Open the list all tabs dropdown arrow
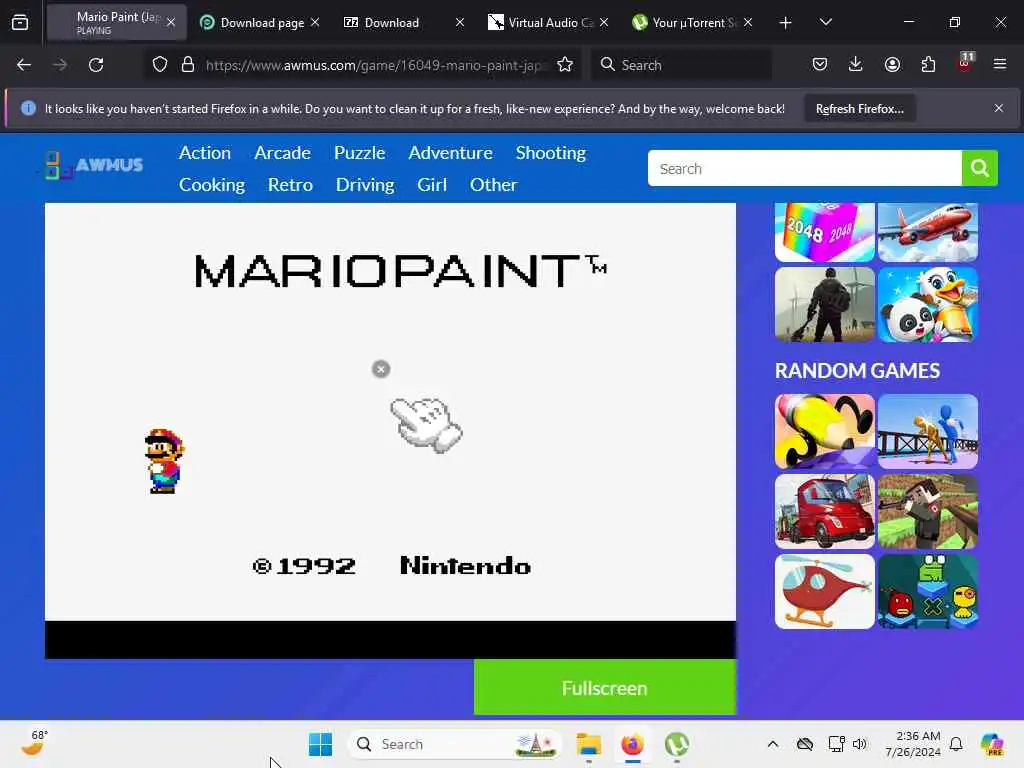 [825, 22]
